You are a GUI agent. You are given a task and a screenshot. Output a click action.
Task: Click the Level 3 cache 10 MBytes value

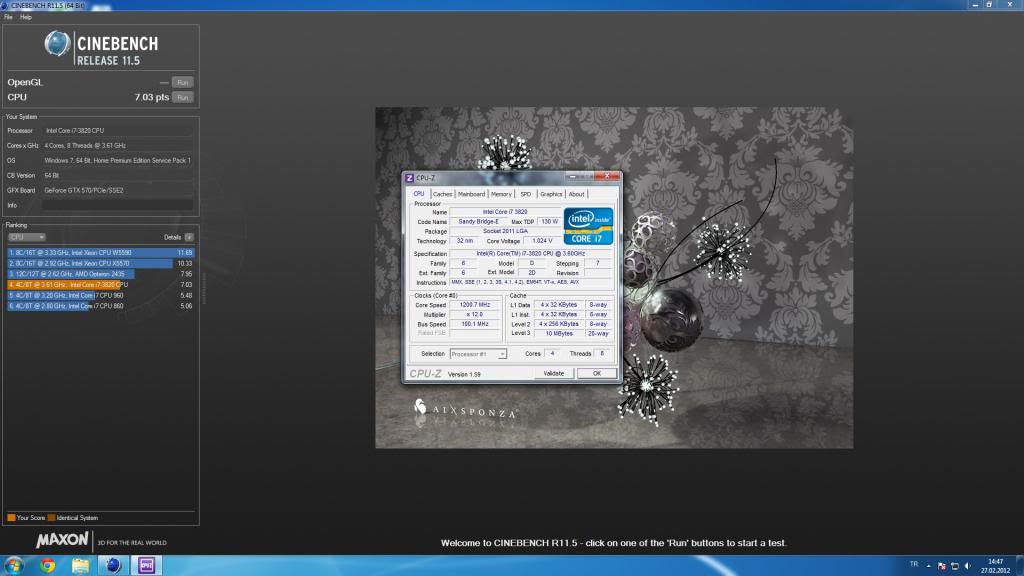[x=559, y=333]
